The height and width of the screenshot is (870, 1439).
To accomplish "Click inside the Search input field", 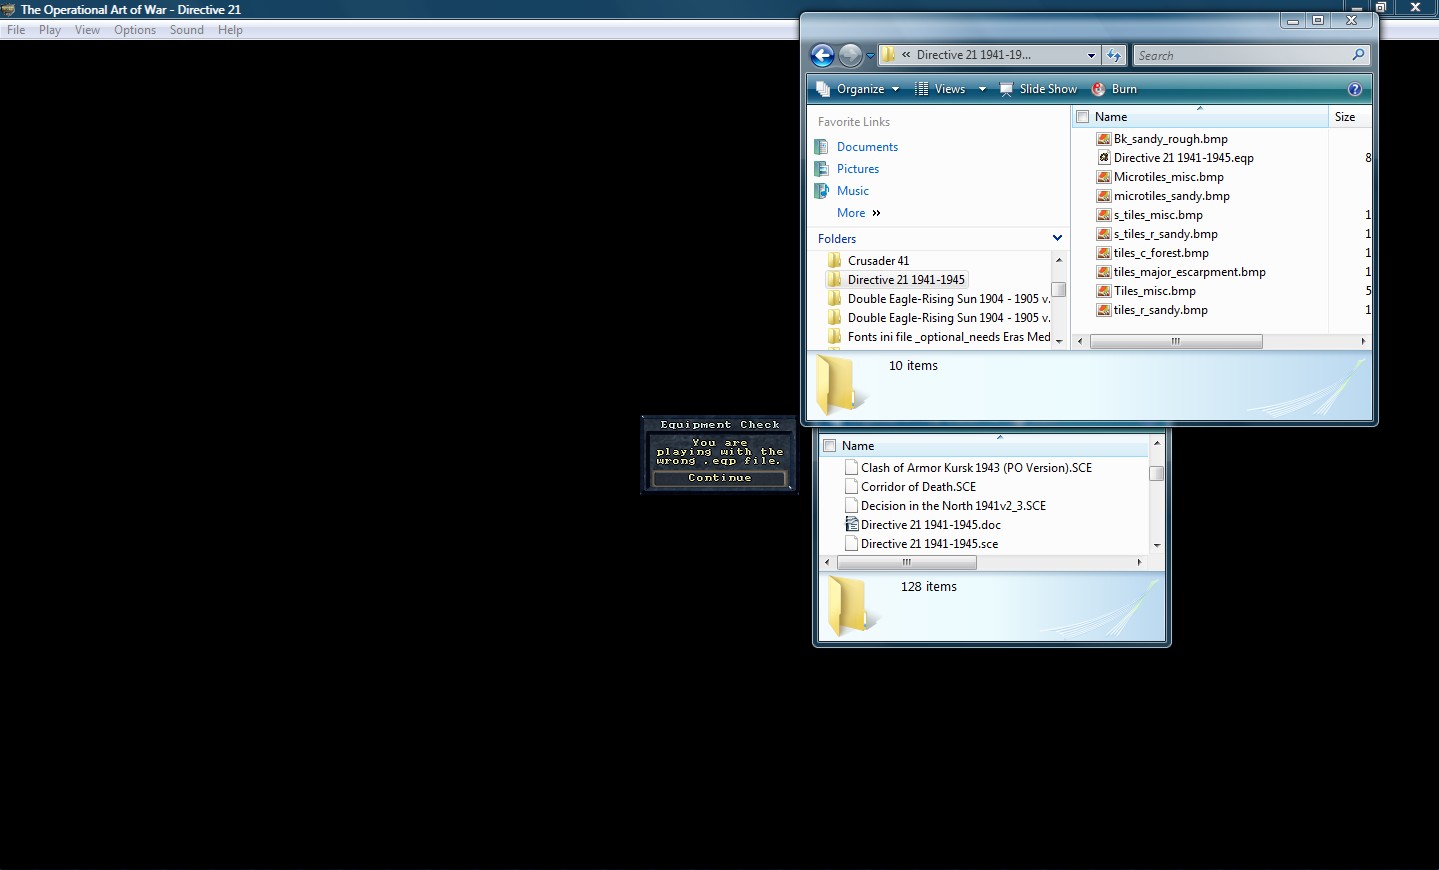I will pos(1240,55).
